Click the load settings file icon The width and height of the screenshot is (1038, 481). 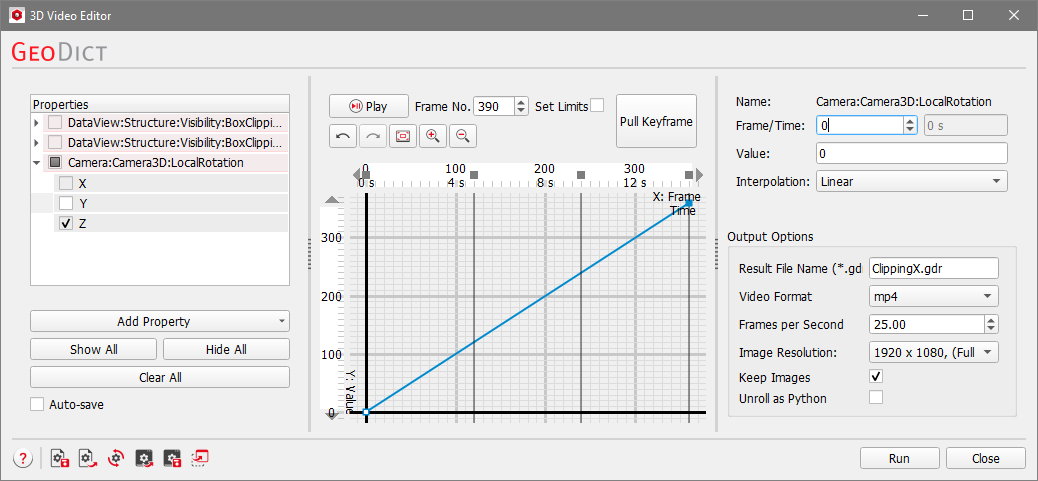coord(87,458)
